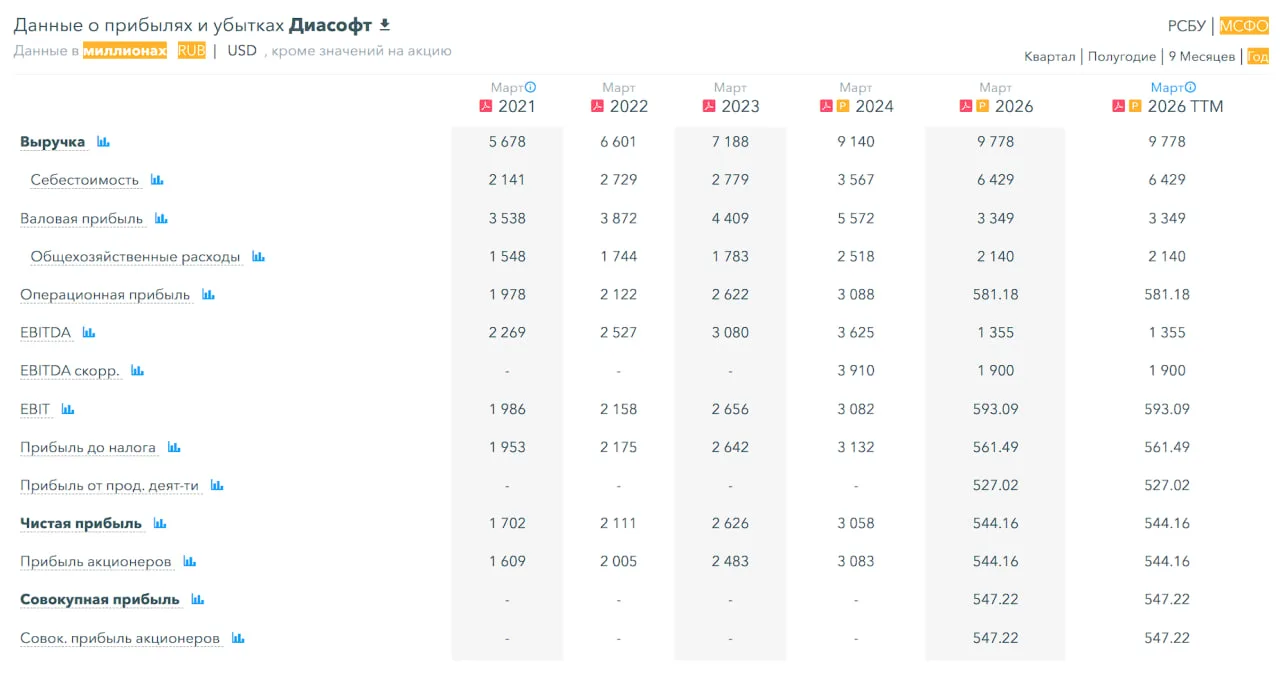Open chart for Операционная прибыль
This screenshot has width=1280, height=674.
208,294
